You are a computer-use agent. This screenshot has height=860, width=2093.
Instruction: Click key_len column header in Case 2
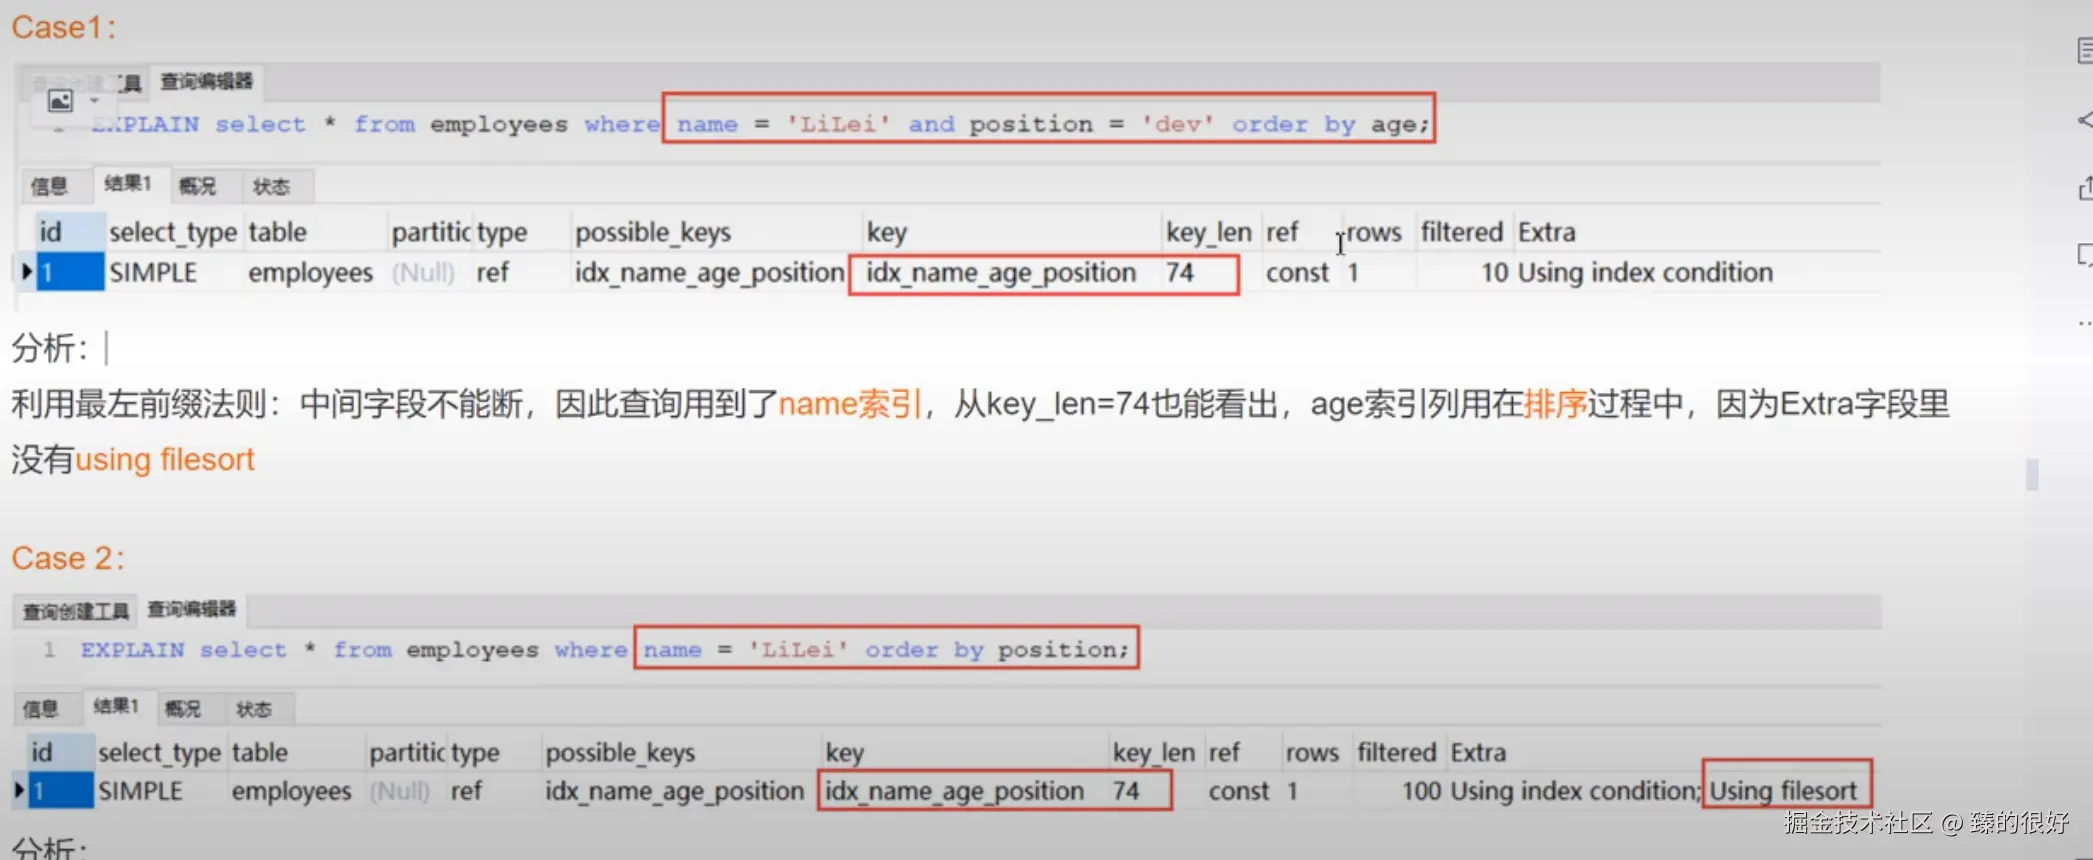click(1154, 752)
